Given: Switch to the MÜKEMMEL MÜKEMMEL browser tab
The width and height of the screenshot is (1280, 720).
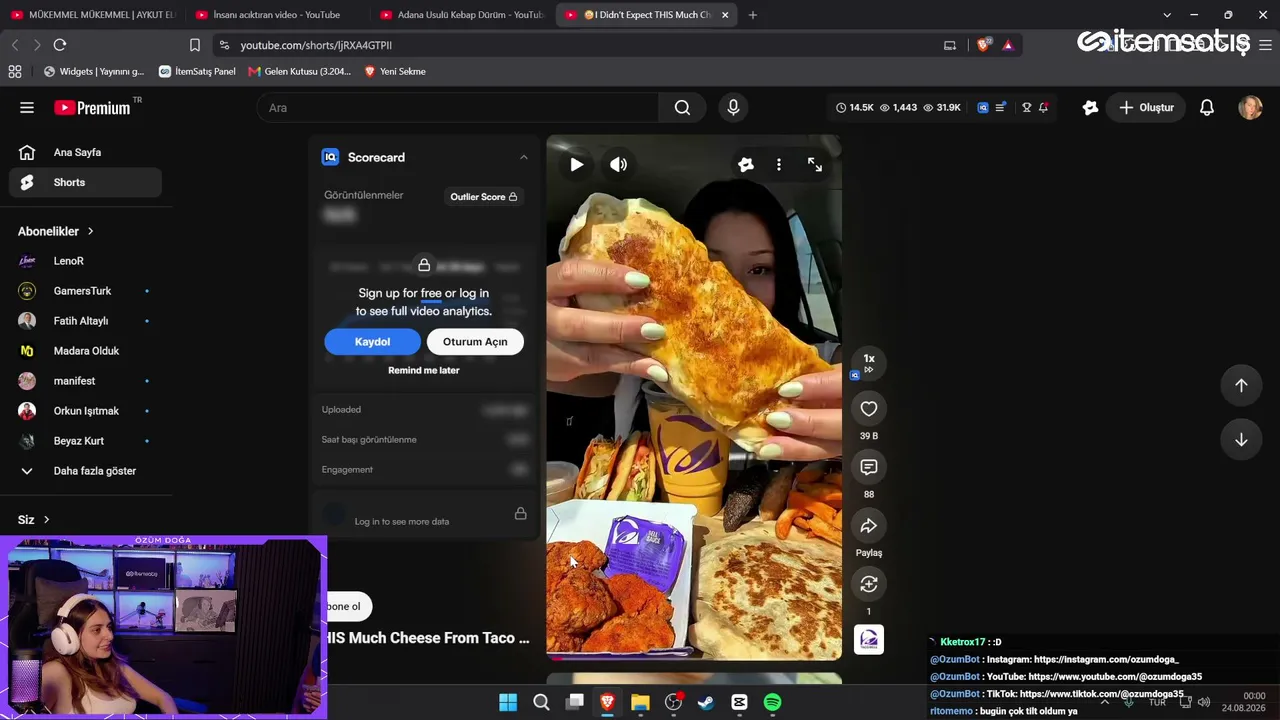Looking at the screenshot, I should [92, 15].
